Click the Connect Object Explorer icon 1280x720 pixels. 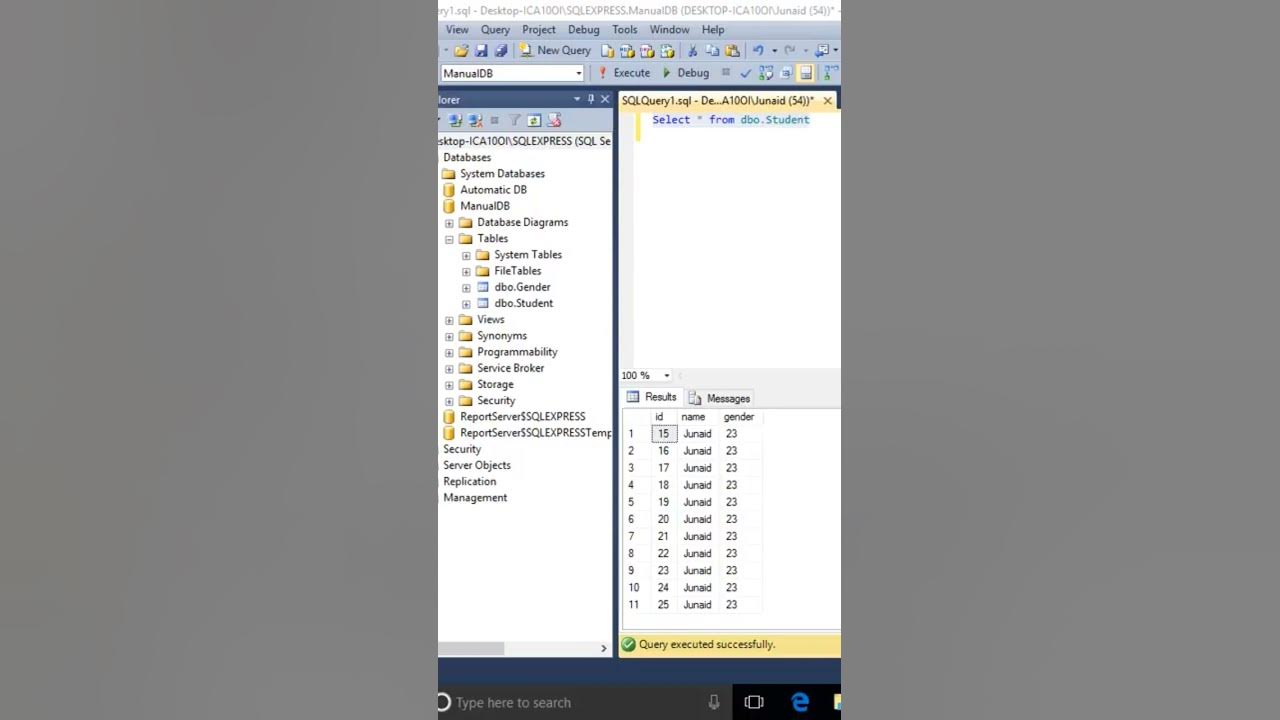tap(455, 120)
